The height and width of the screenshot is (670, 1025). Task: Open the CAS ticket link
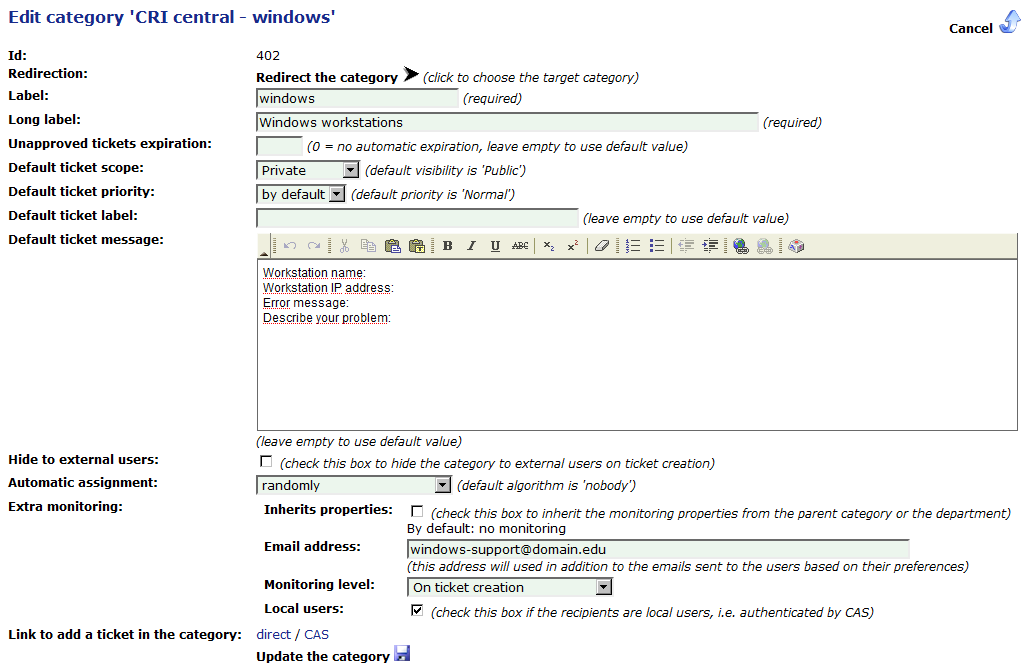[316, 635]
